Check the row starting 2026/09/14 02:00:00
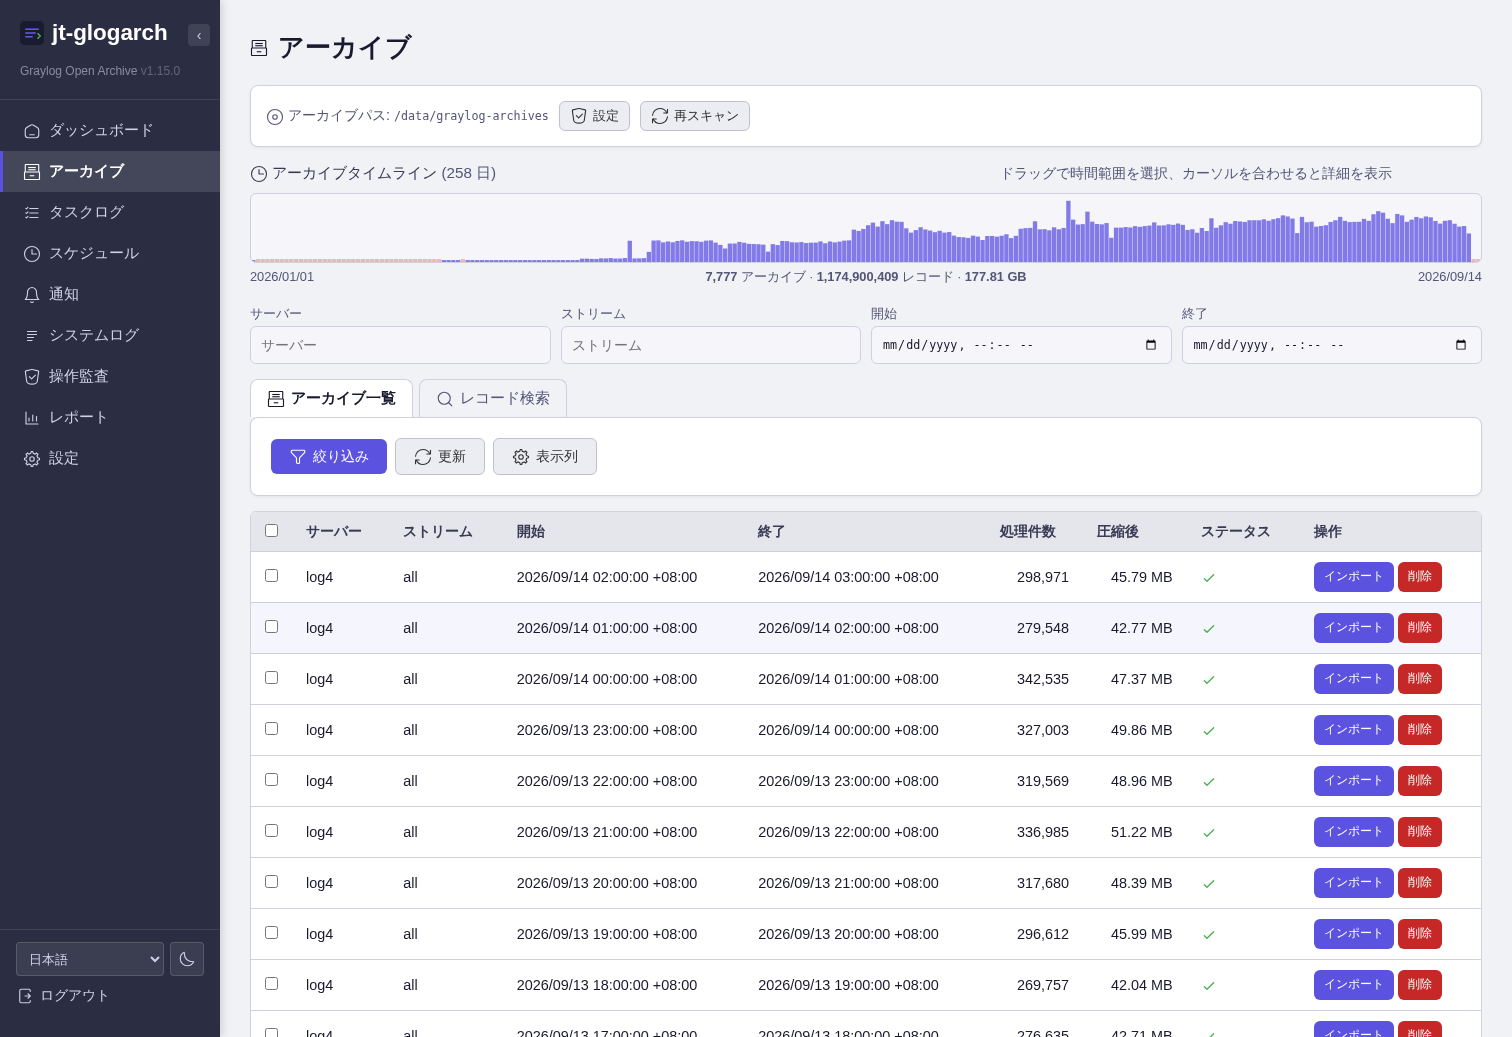 tap(271, 576)
